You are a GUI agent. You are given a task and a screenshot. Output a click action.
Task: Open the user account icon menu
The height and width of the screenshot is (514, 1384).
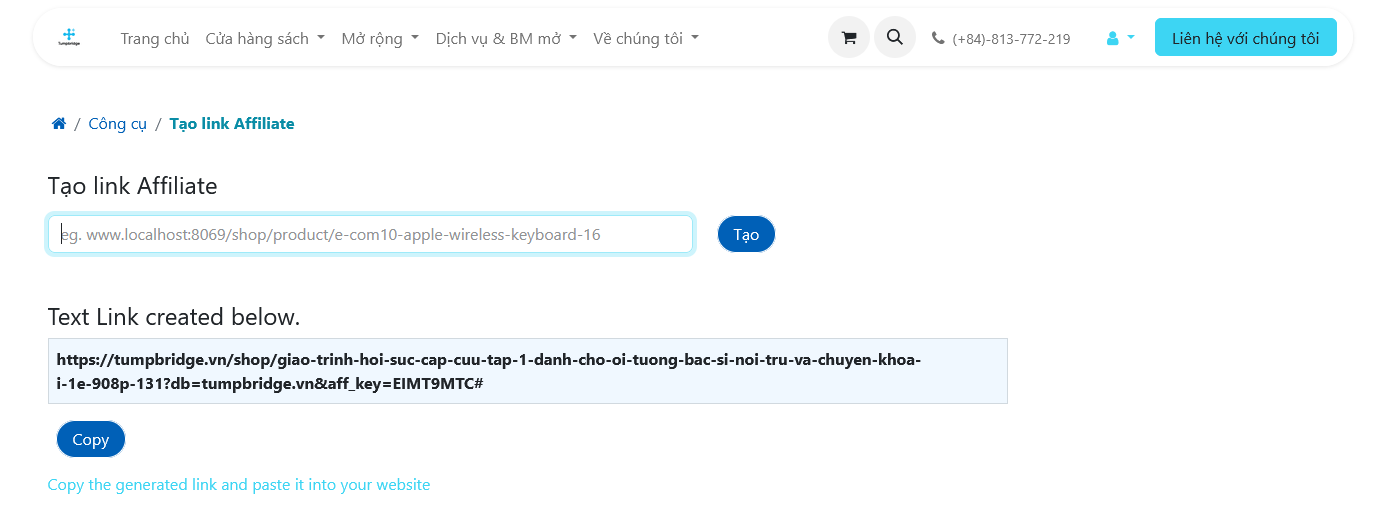1112,38
